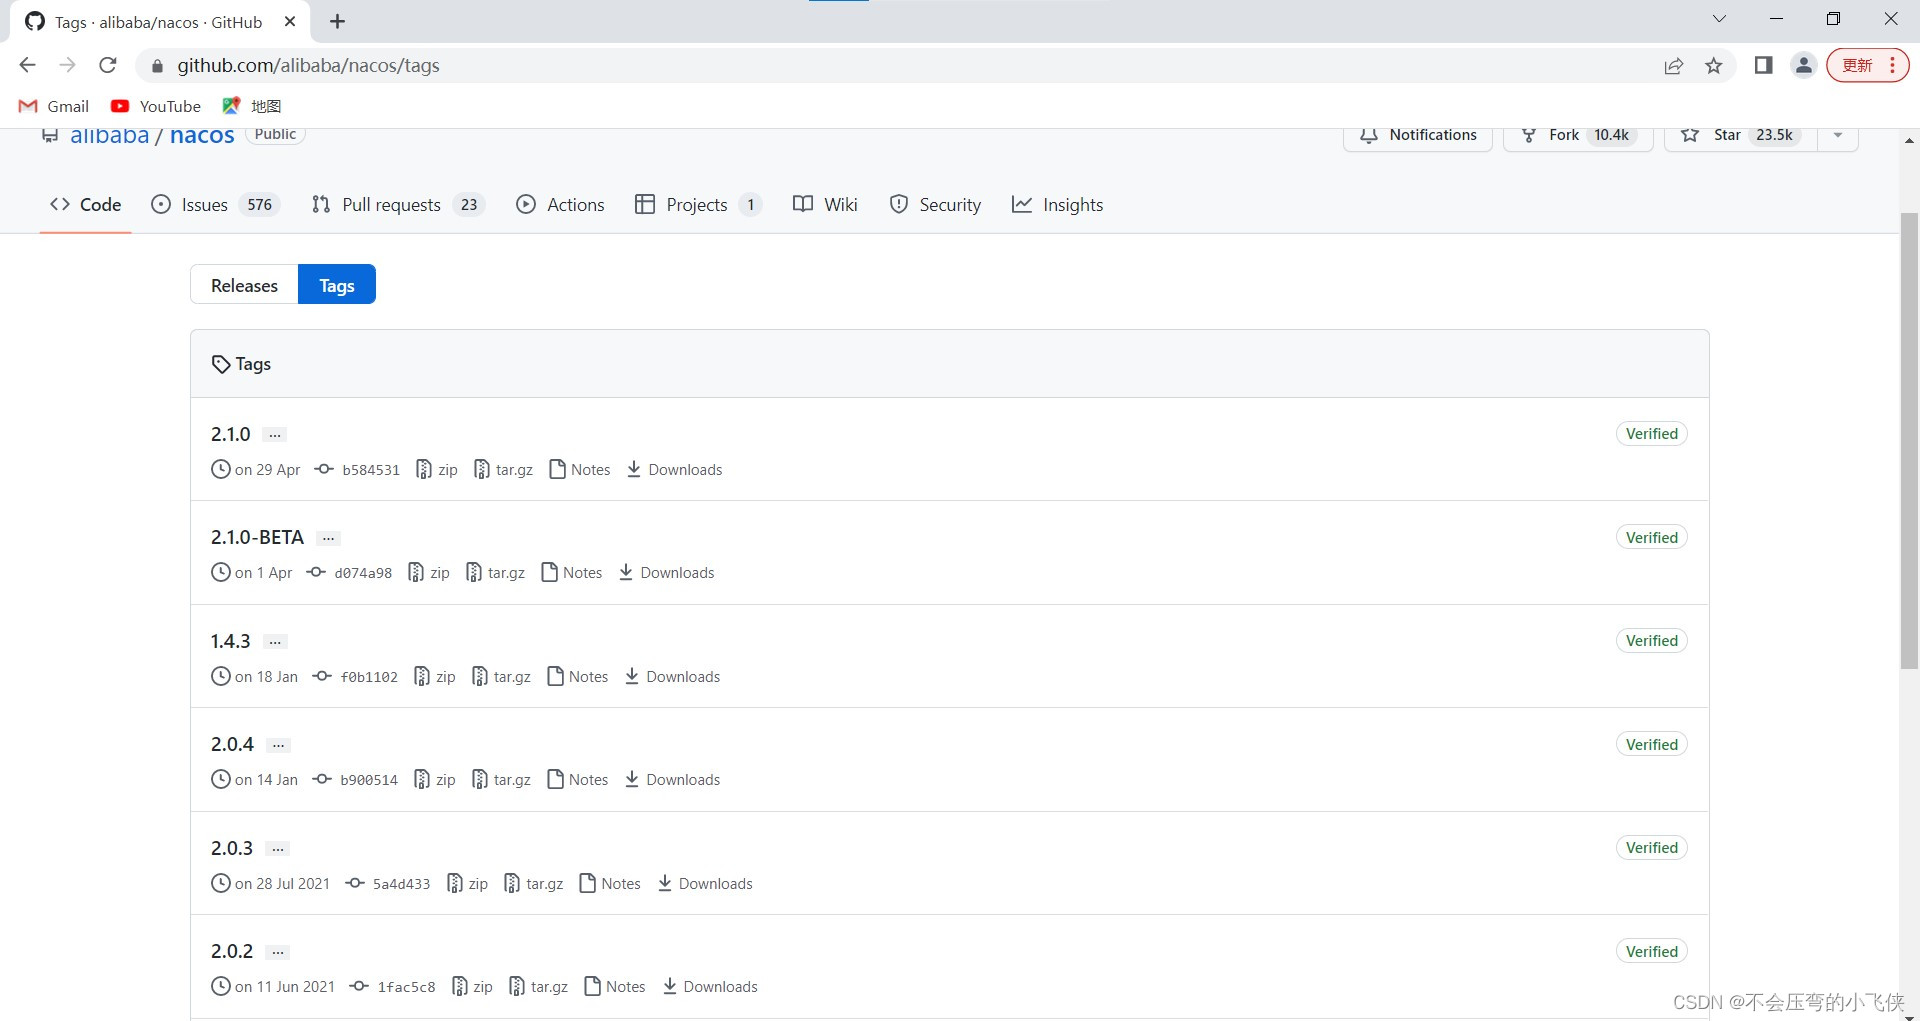The width and height of the screenshot is (1920, 1021).
Task: Open the browser side panel
Action: [1763, 65]
